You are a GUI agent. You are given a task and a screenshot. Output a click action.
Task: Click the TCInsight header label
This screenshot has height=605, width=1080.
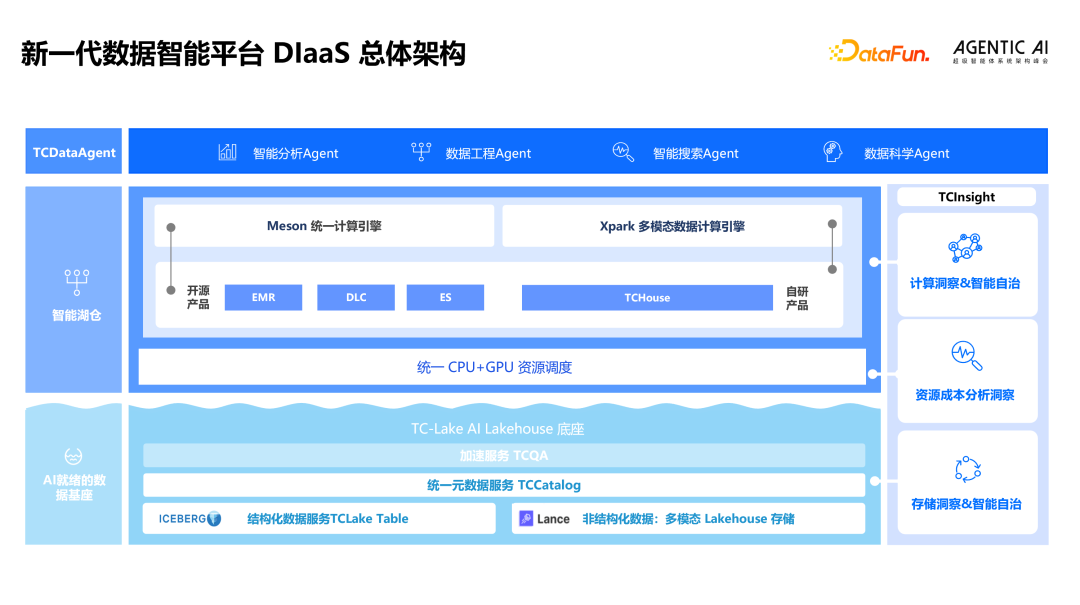966,197
